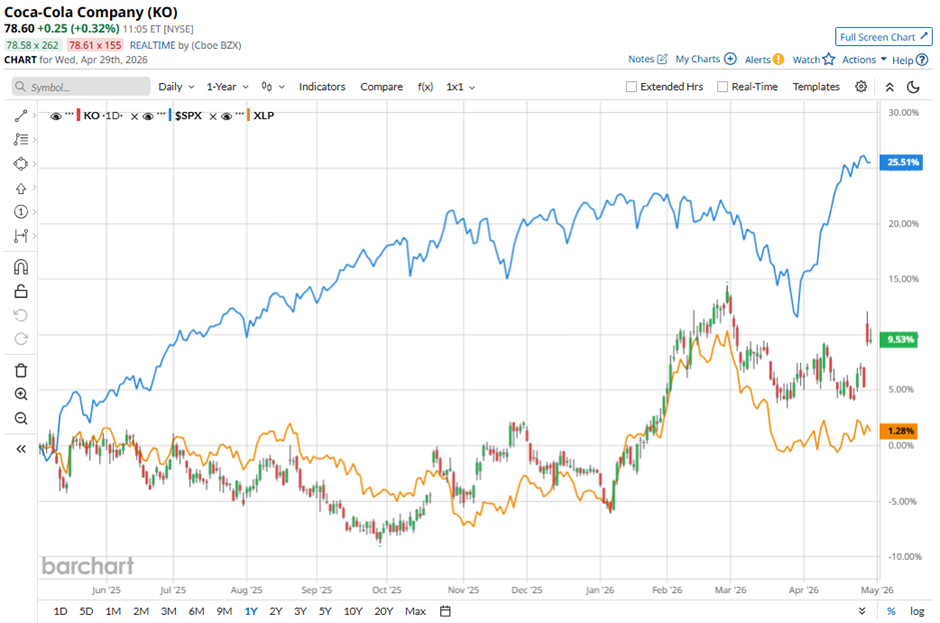This screenshot has height=623, width=940.
Task: Click the Full Screen Chart button
Action: click(x=883, y=37)
